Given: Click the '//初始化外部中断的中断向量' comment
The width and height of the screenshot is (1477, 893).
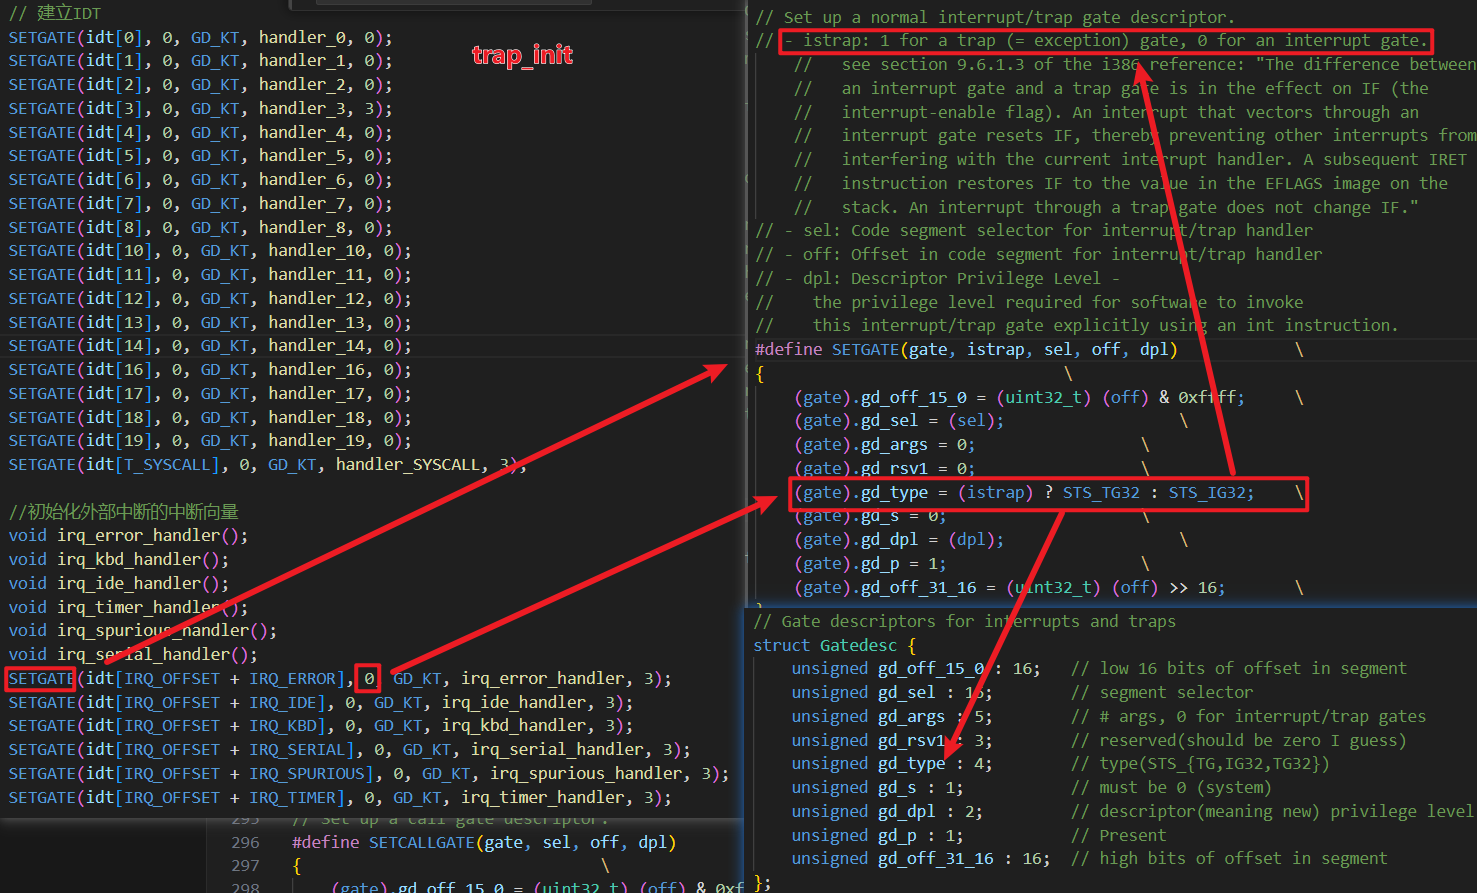Looking at the screenshot, I should (x=124, y=512).
